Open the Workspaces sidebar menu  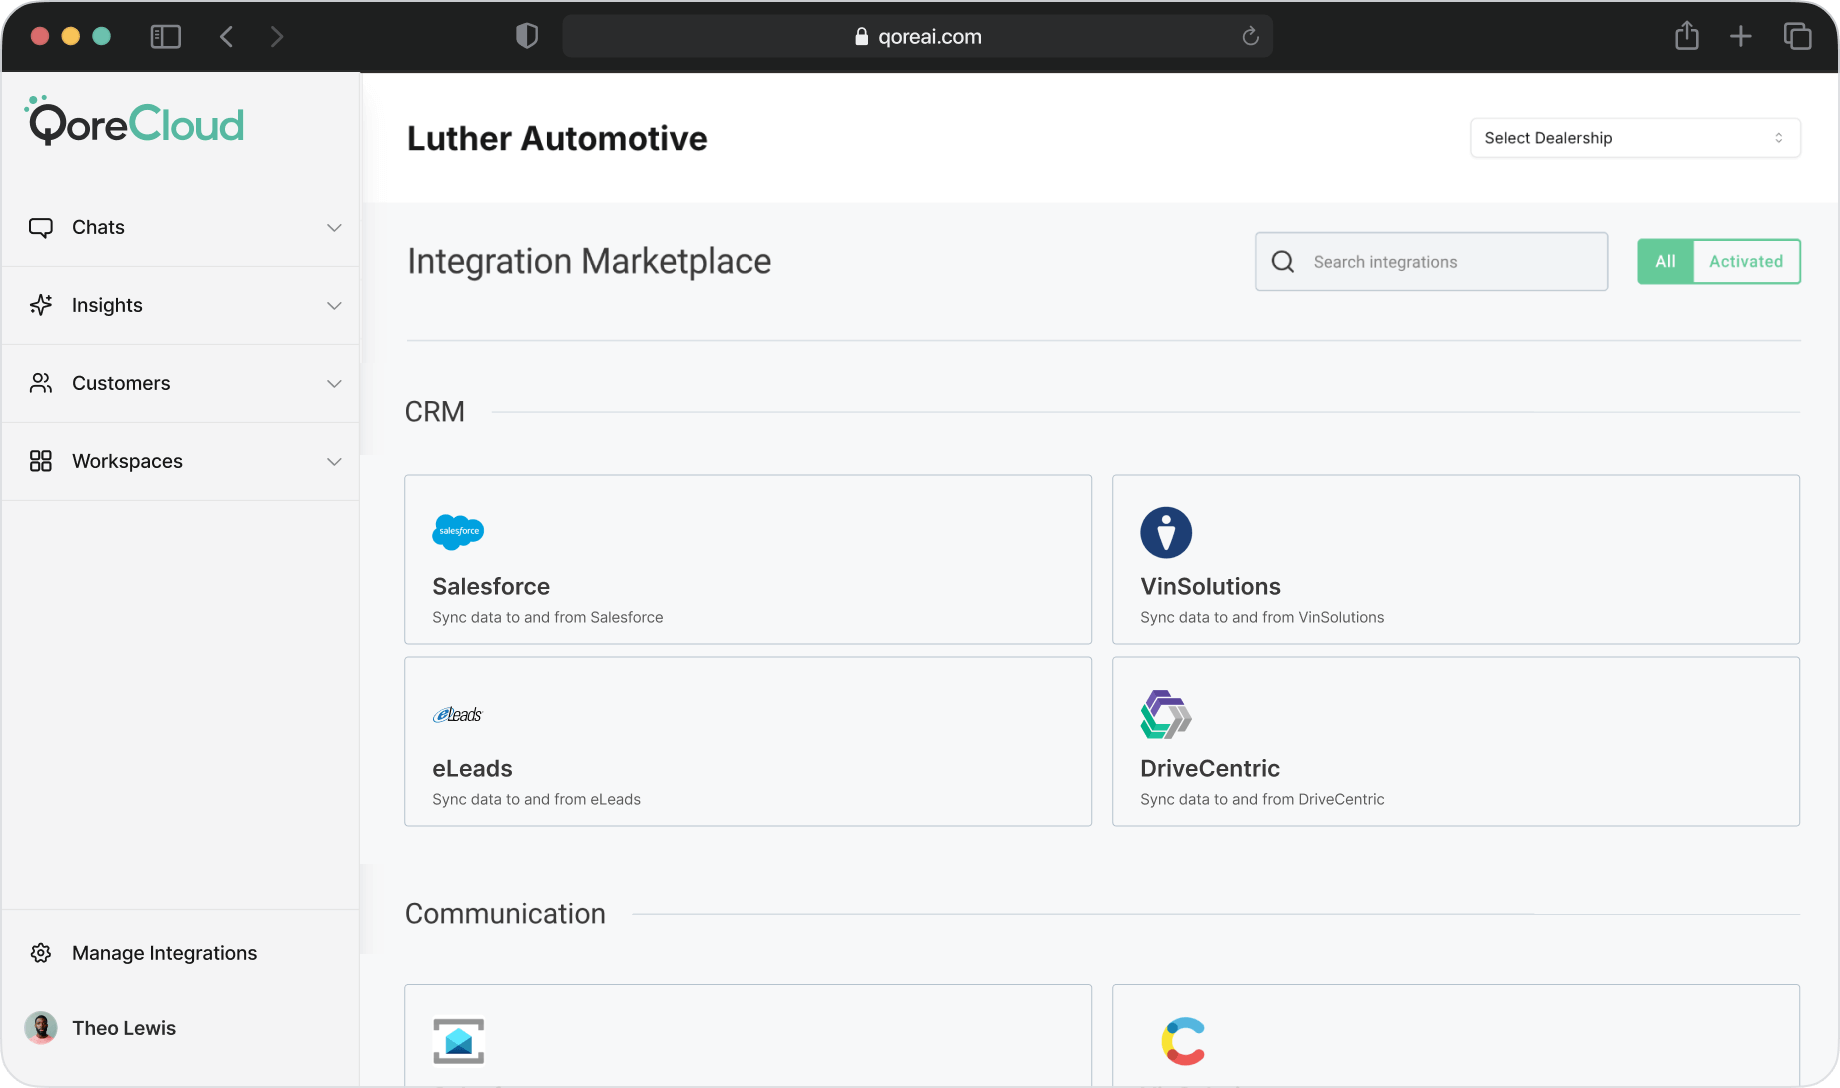tap(127, 461)
